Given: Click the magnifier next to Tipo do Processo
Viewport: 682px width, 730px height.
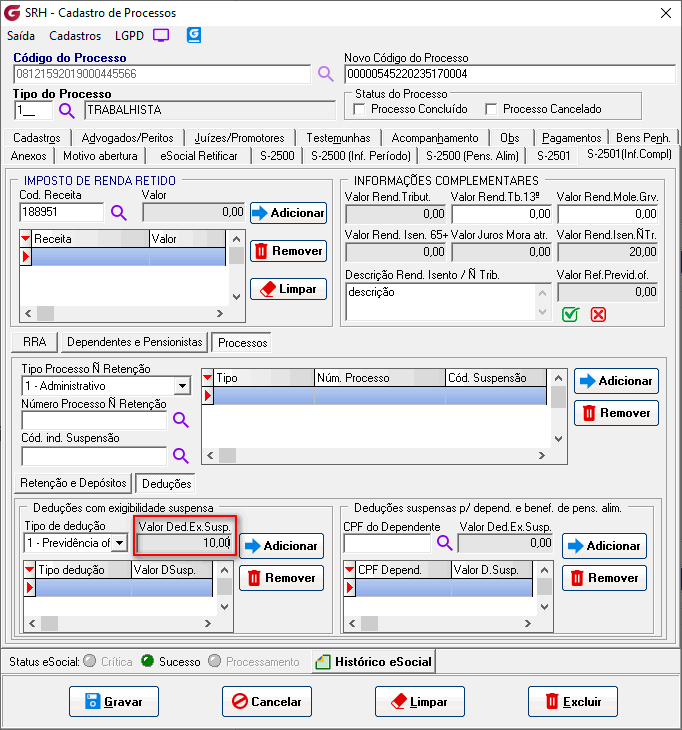Looking at the screenshot, I should (66, 110).
